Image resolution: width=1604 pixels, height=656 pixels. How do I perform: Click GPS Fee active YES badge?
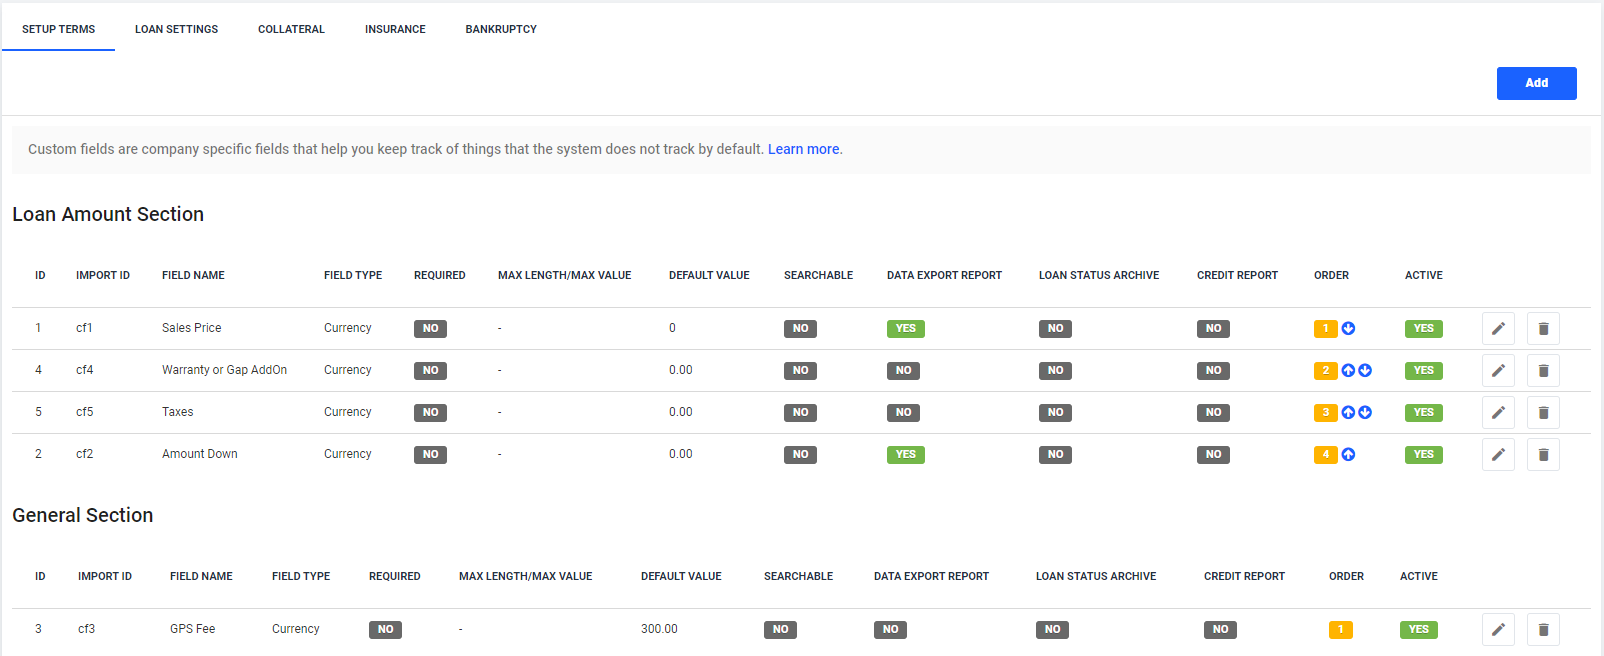click(1418, 629)
